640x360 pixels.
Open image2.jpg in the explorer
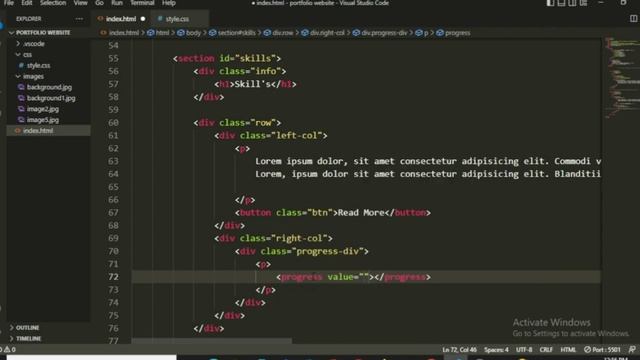tap(42, 109)
